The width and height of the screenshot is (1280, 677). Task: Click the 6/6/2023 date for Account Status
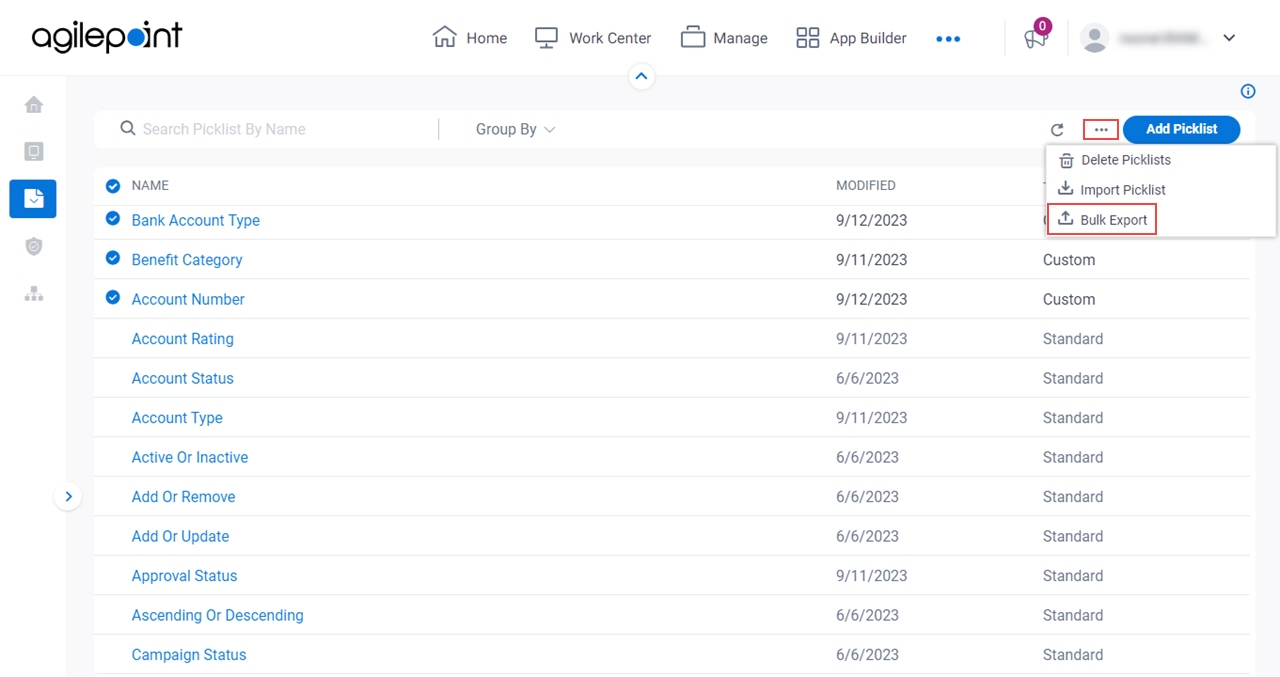coord(867,378)
